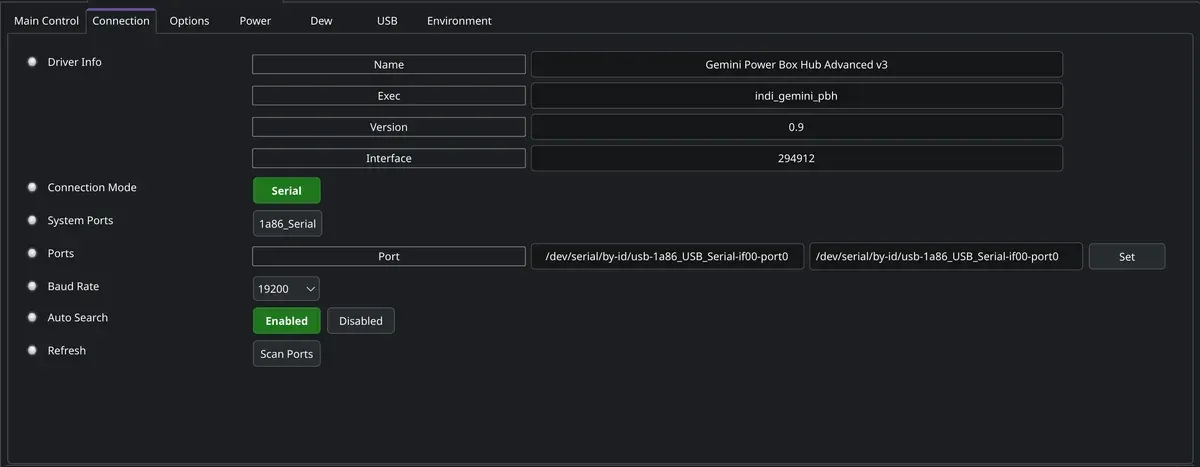Turn off Auto Search with the Disabled button
The width and height of the screenshot is (1200, 467).
361,321
